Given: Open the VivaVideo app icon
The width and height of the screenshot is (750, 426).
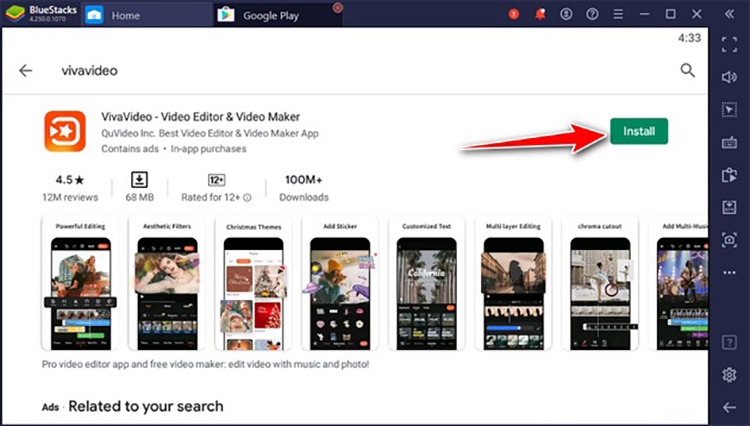Looking at the screenshot, I should coord(65,131).
